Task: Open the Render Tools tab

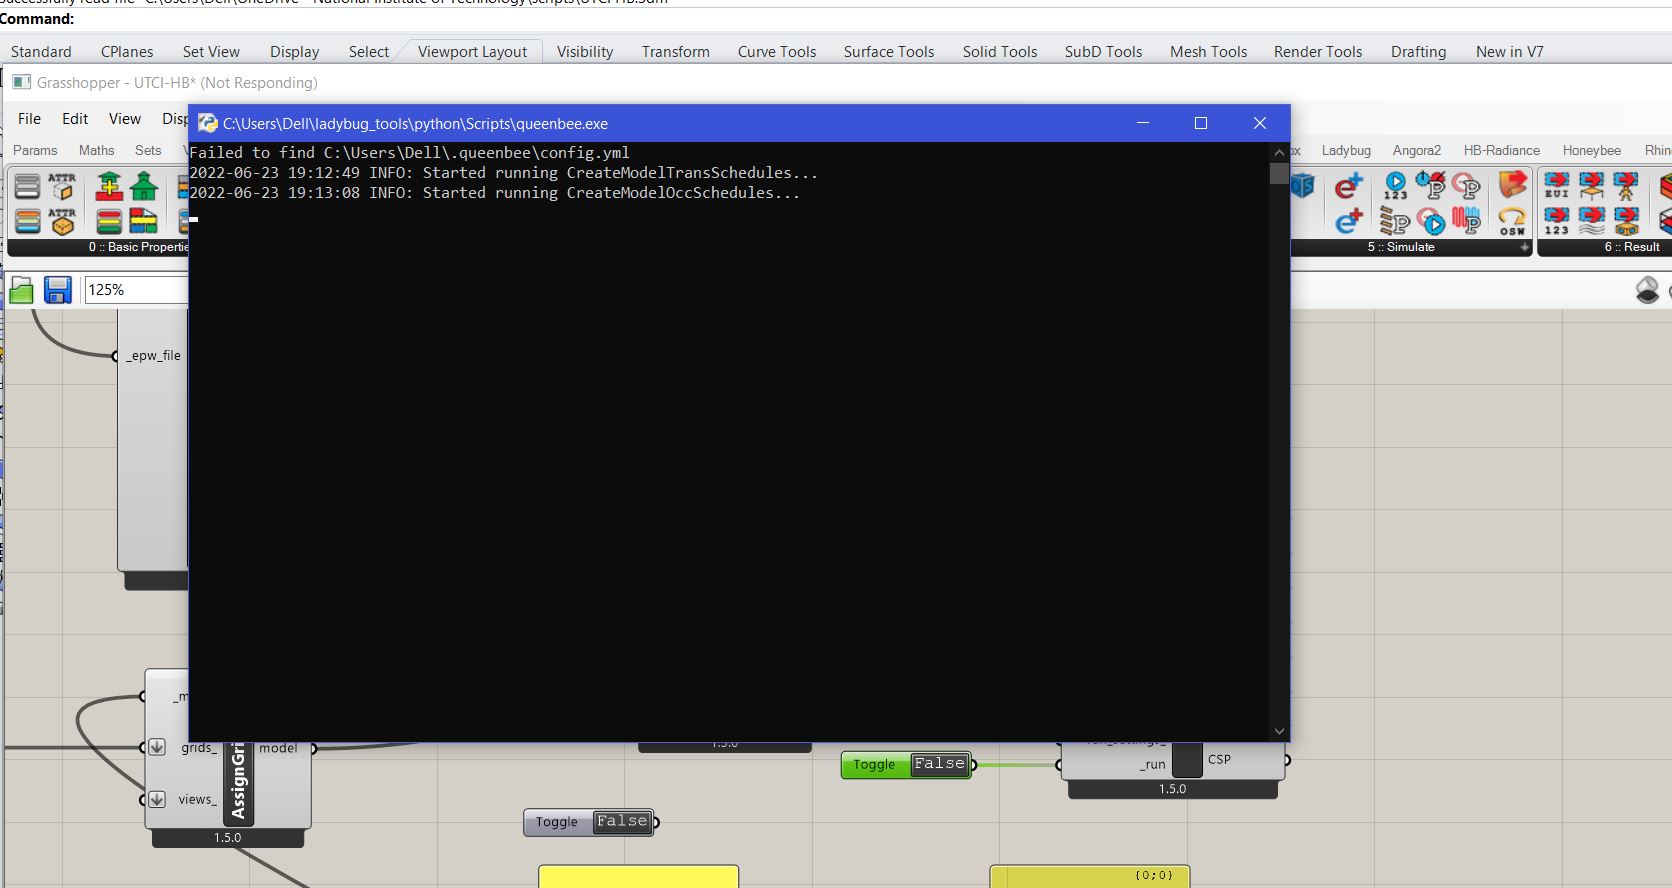Action: pyautogui.click(x=1318, y=52)
